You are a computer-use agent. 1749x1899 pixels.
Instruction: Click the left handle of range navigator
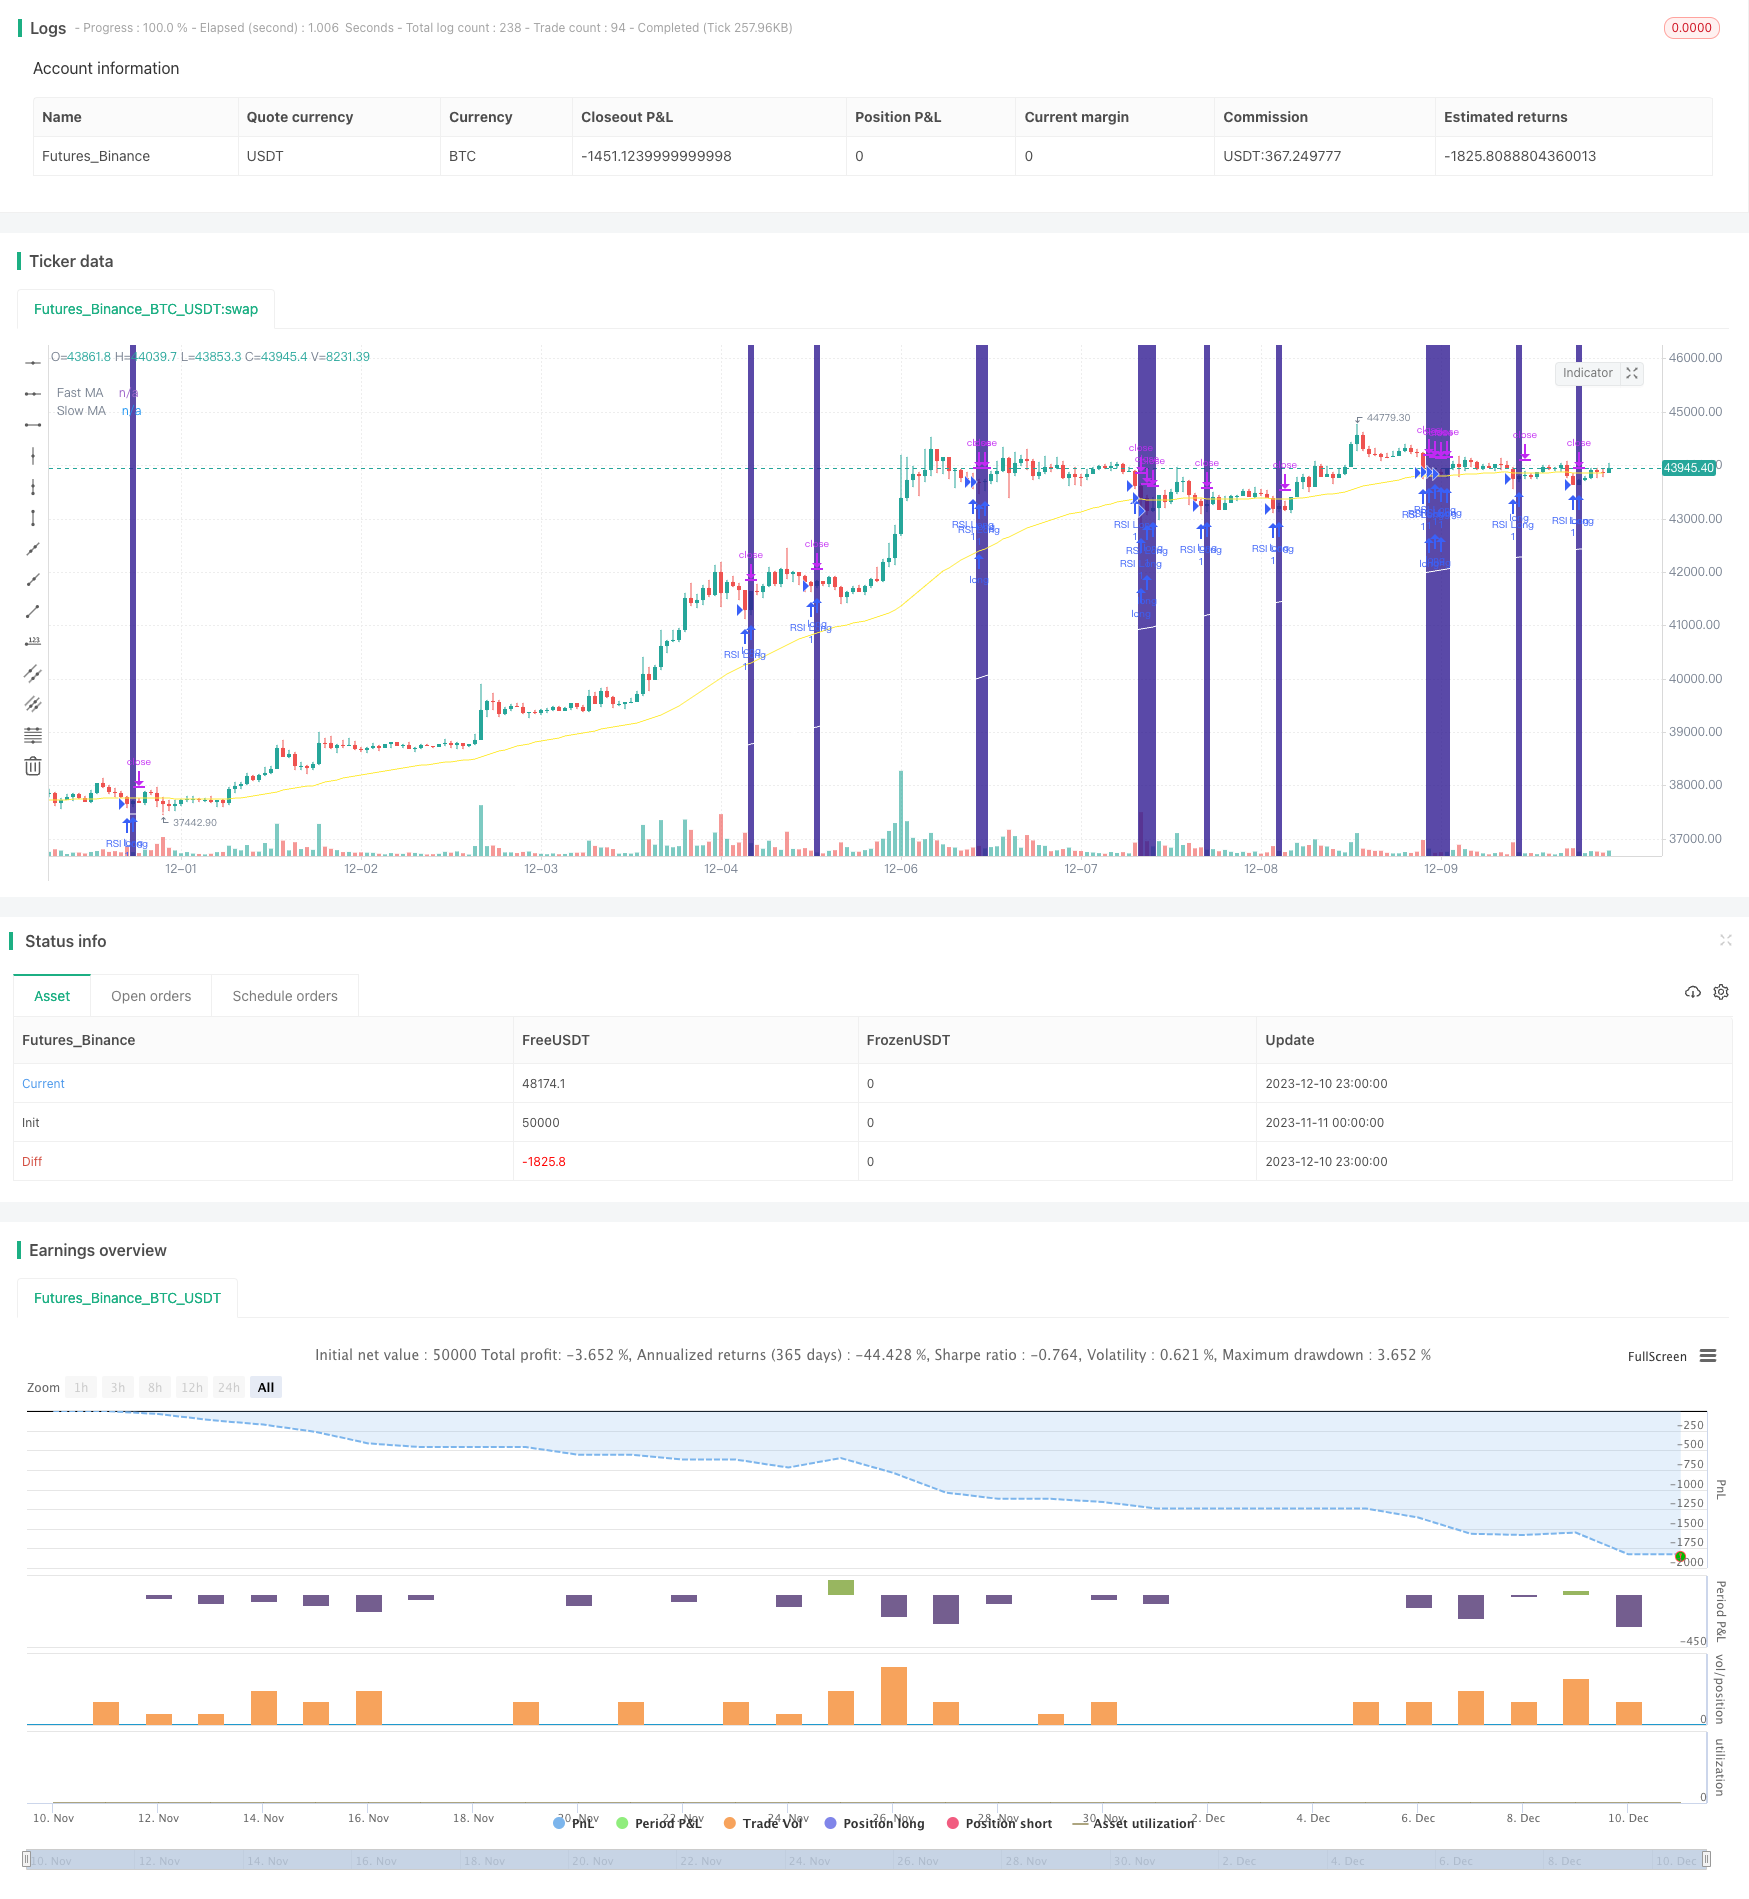click(27, 1859)
